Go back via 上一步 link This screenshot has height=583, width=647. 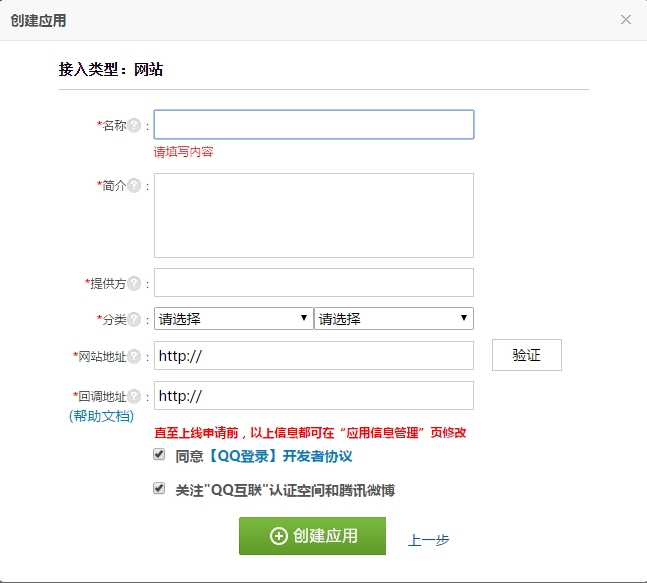[428, 540]
